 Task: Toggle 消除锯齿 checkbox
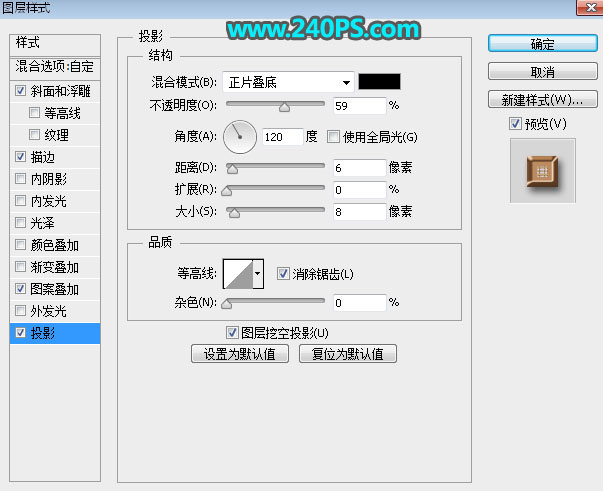coord(284,274)
